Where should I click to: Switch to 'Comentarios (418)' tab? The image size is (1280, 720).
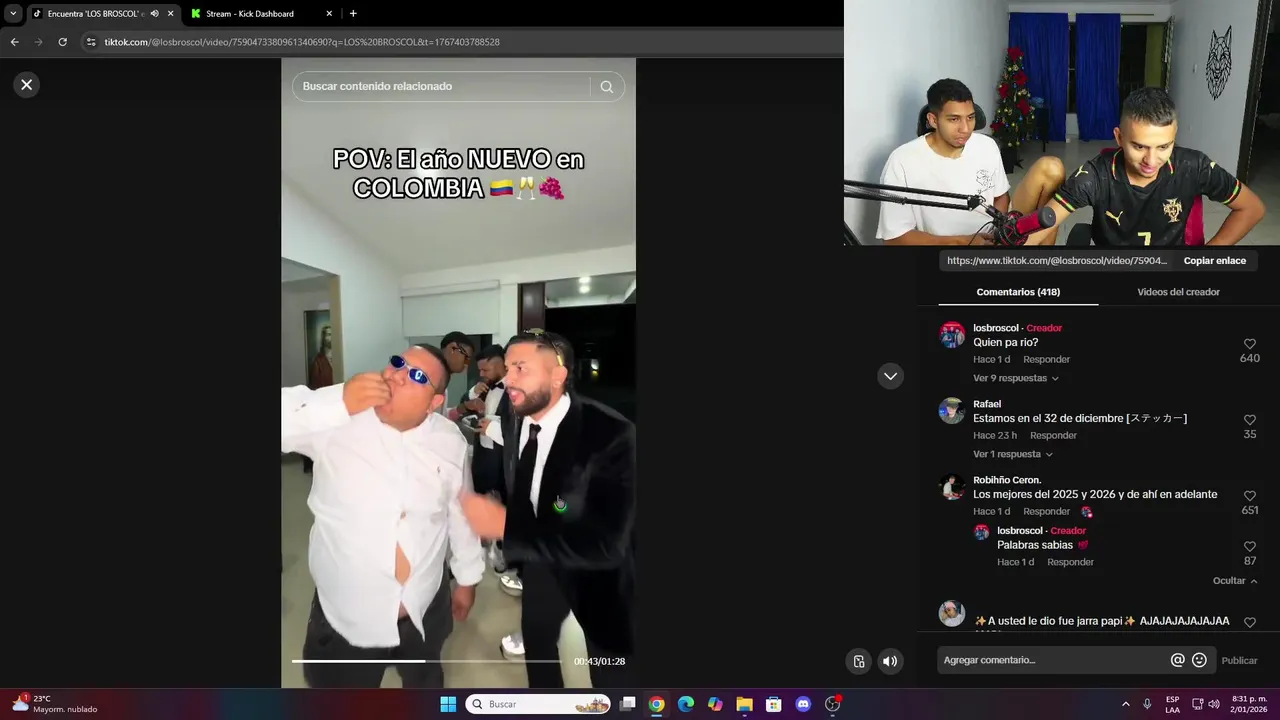1018,292
